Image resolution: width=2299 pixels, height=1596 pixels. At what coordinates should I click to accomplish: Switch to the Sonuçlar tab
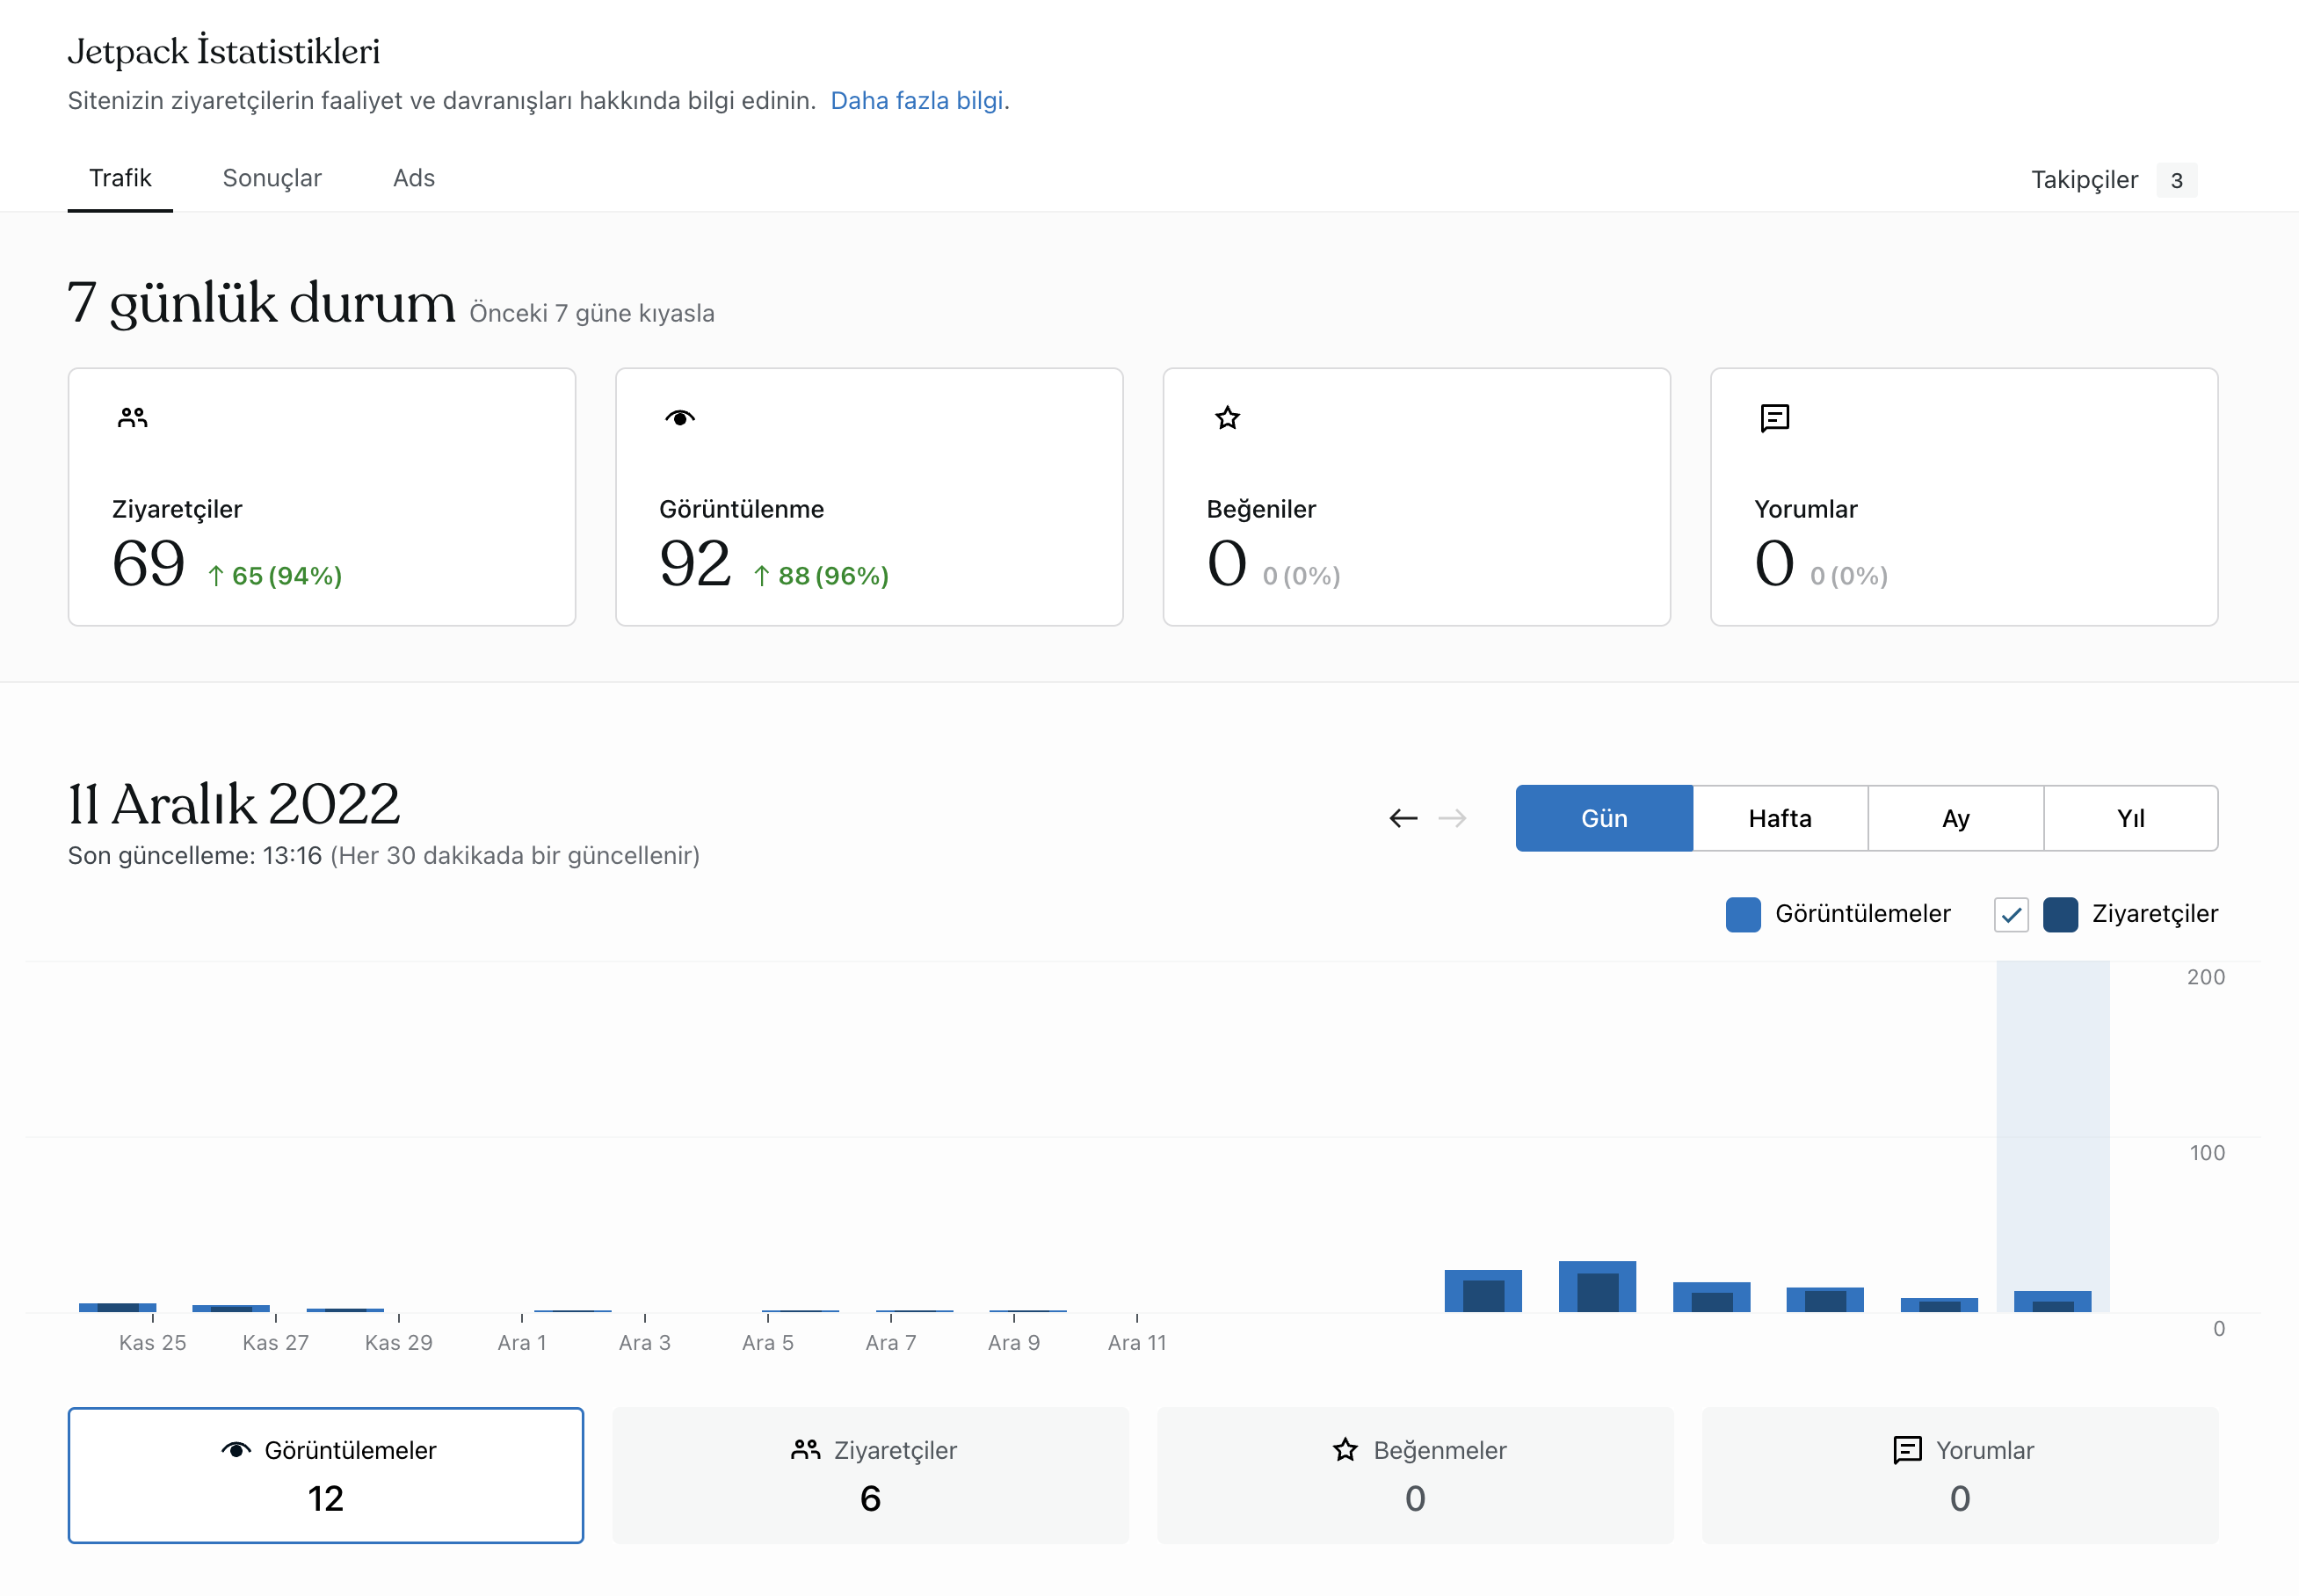coord(272,178)
